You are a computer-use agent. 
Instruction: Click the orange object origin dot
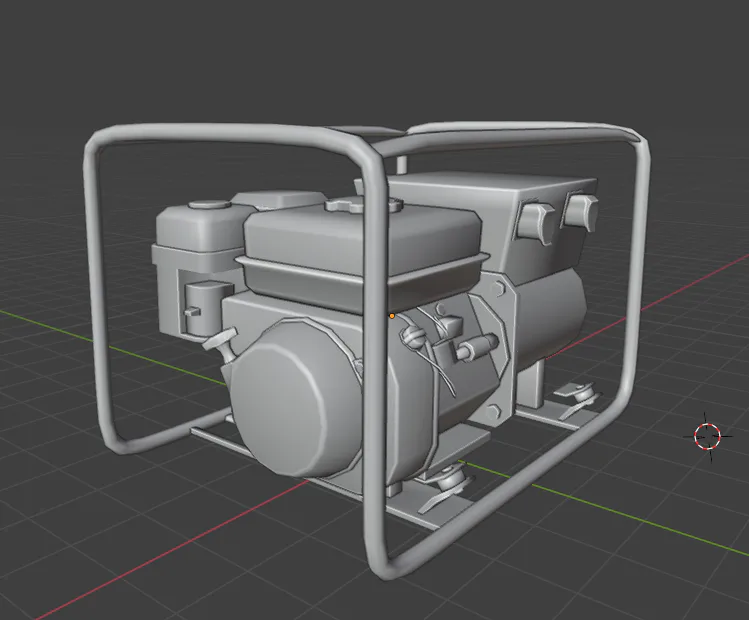[x=392, y=316]
